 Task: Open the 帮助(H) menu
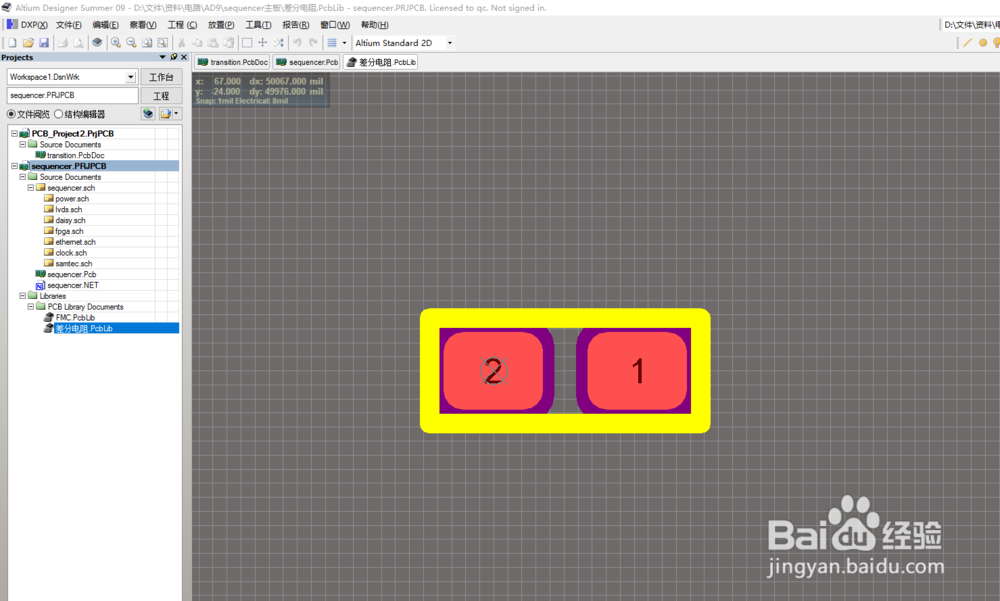click(374, 25)
